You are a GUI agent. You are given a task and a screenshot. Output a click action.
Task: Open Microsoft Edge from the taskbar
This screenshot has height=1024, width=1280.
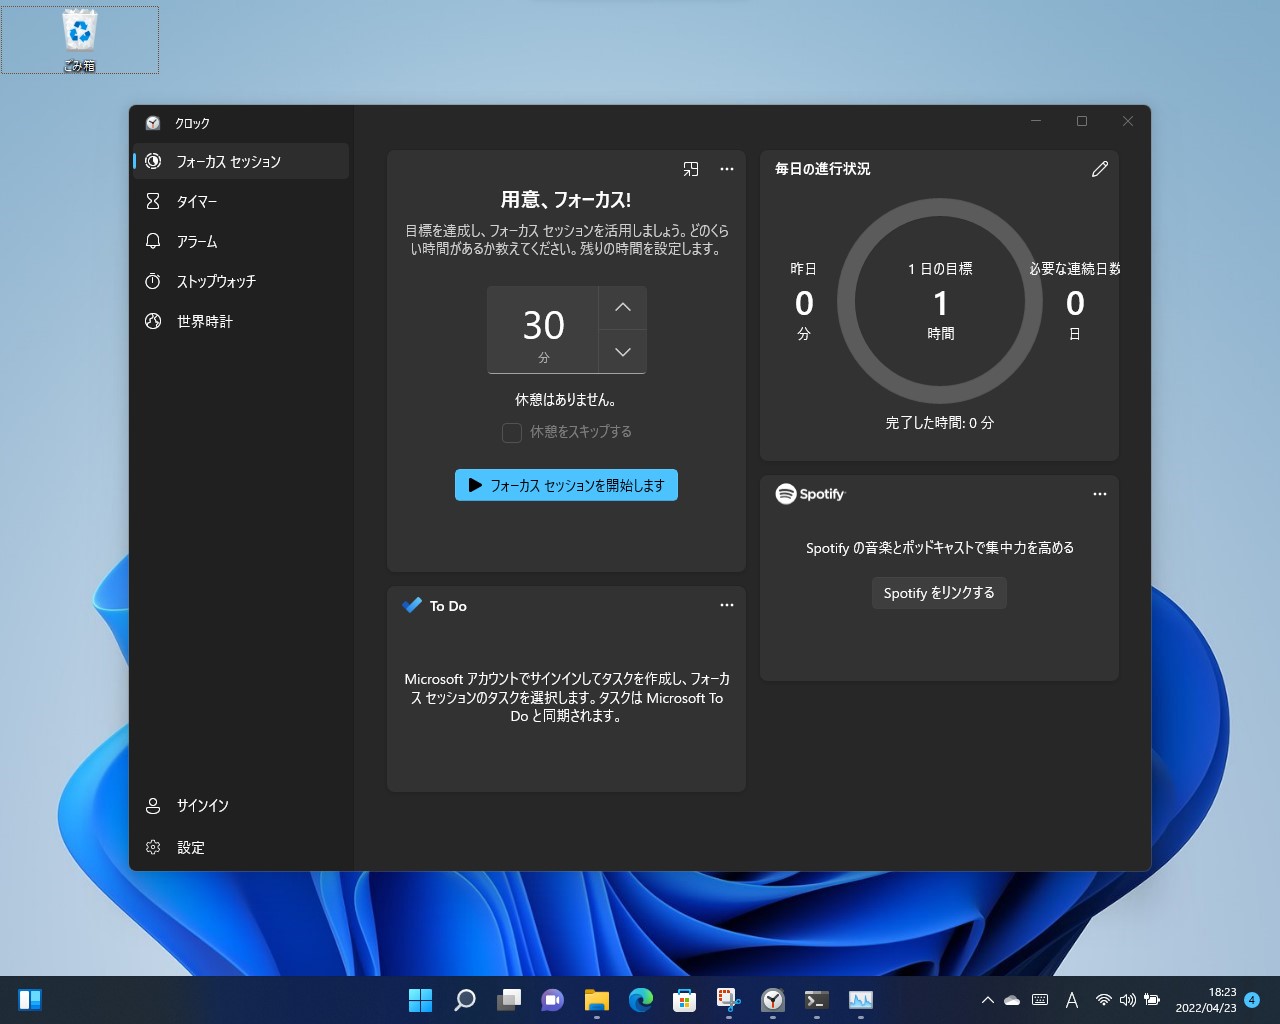point(640,999)
